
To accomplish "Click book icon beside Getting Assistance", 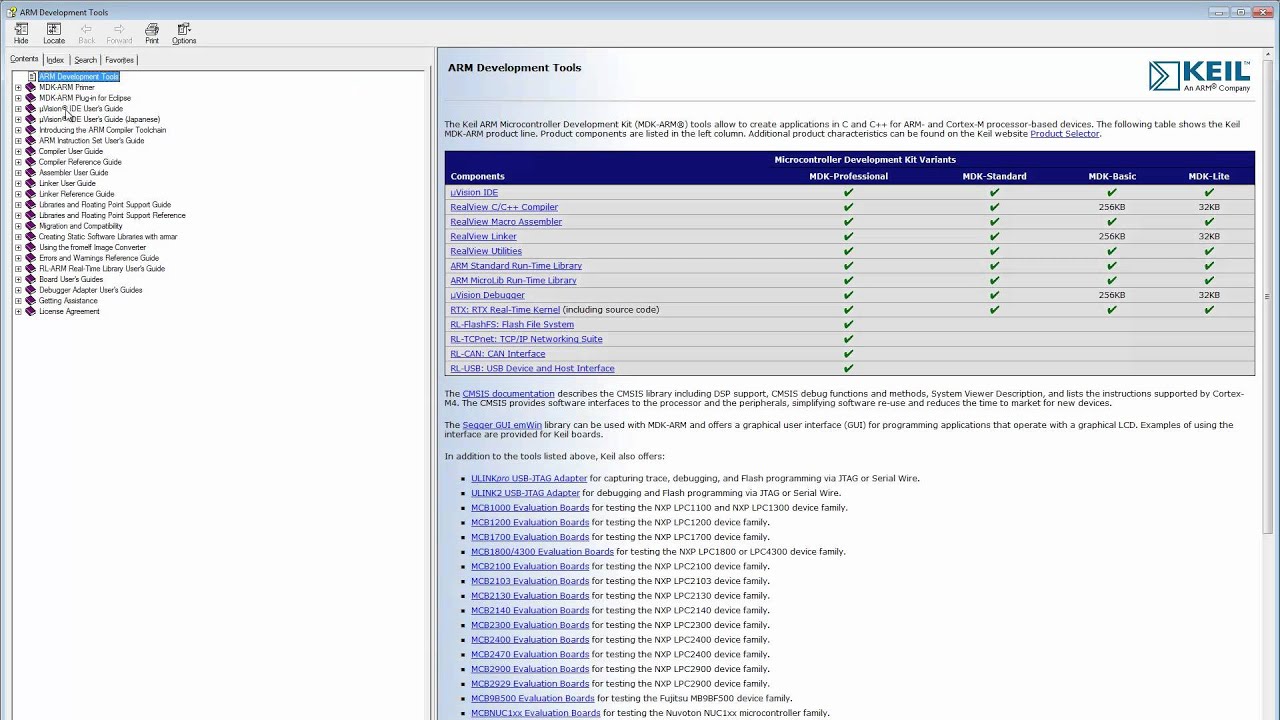I will point(30,300).
